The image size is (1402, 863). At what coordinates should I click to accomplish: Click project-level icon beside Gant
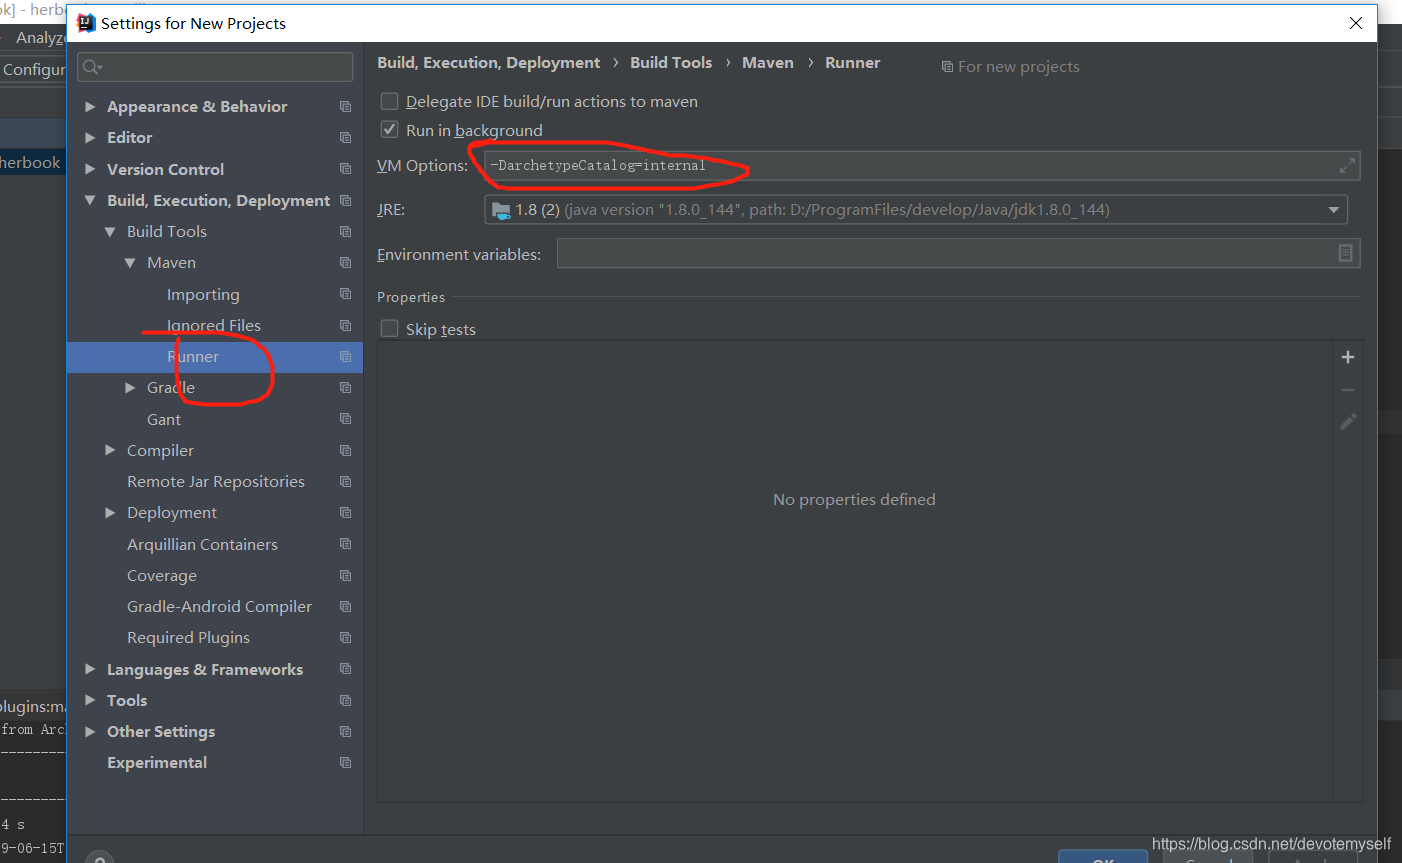click(x=345, y=419)
